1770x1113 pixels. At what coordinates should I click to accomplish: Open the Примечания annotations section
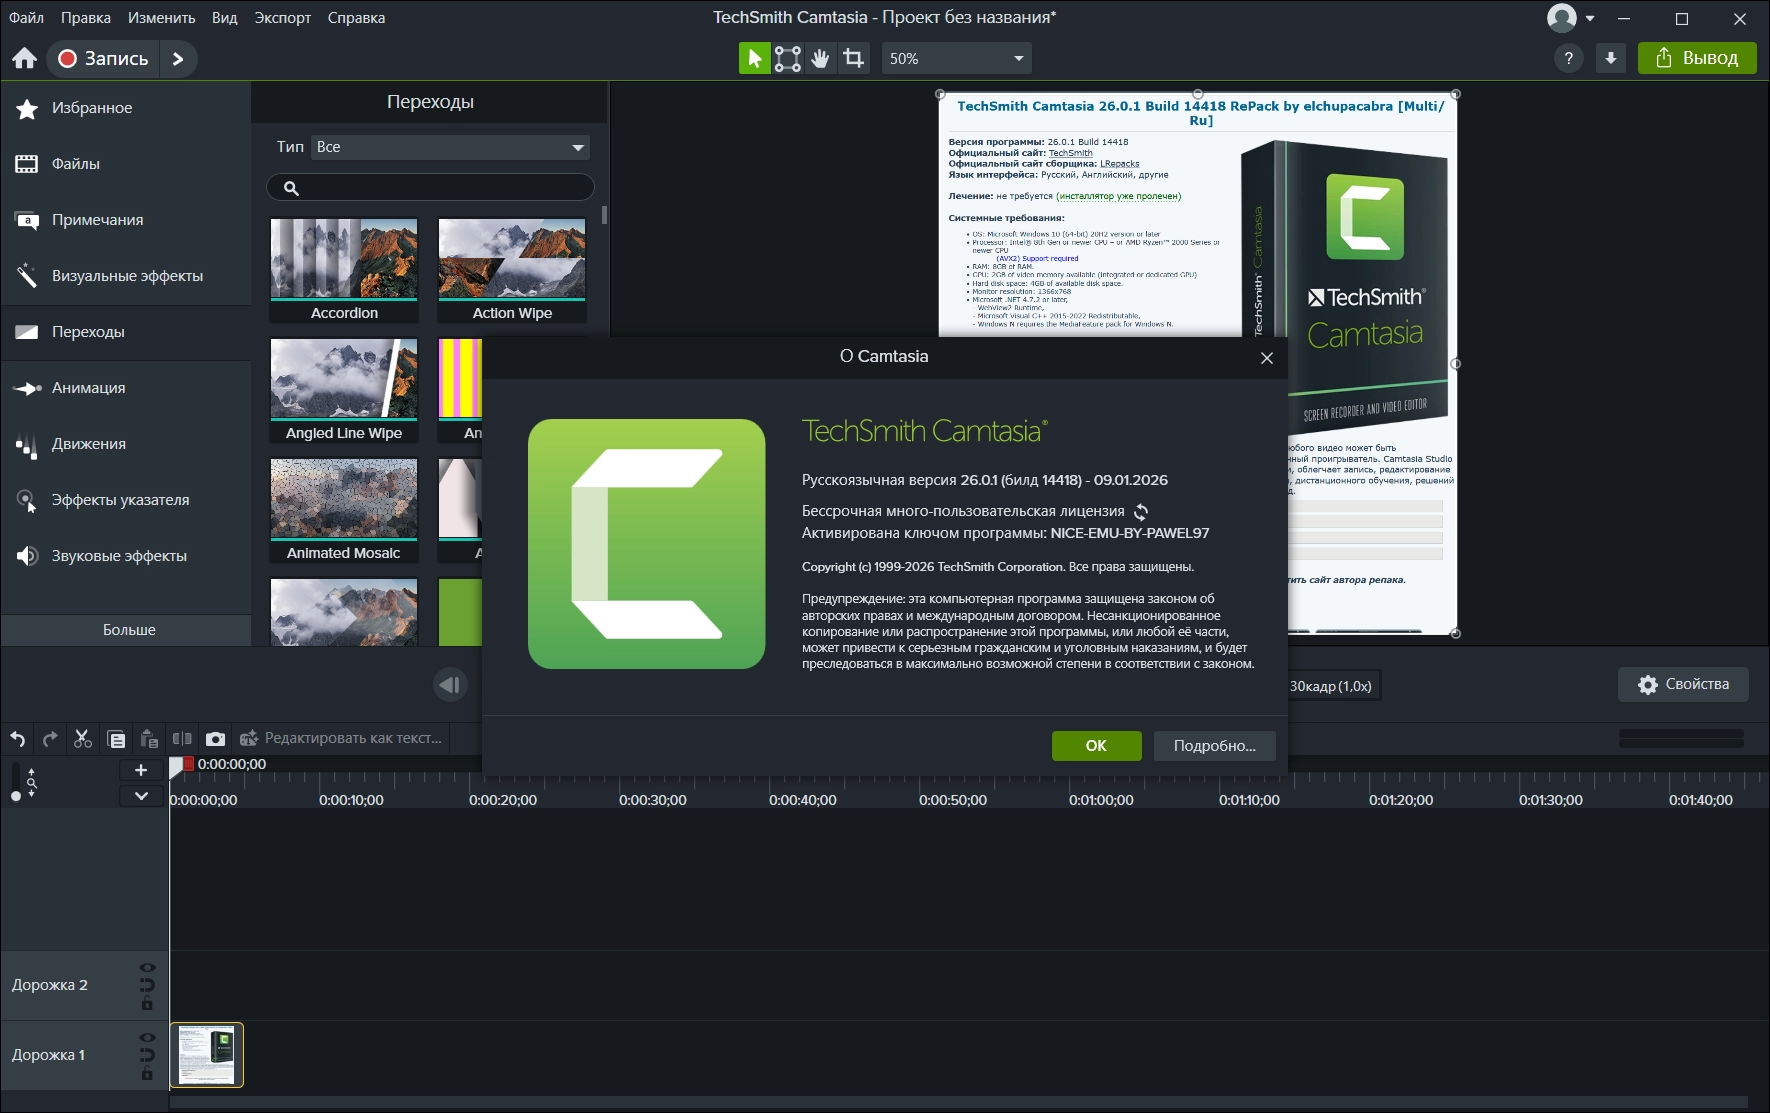[x=126, y=220]
